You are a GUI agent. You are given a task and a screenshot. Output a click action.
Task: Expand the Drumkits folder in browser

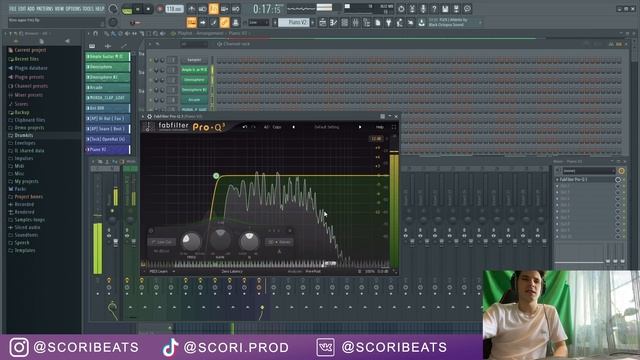point(24,135)
